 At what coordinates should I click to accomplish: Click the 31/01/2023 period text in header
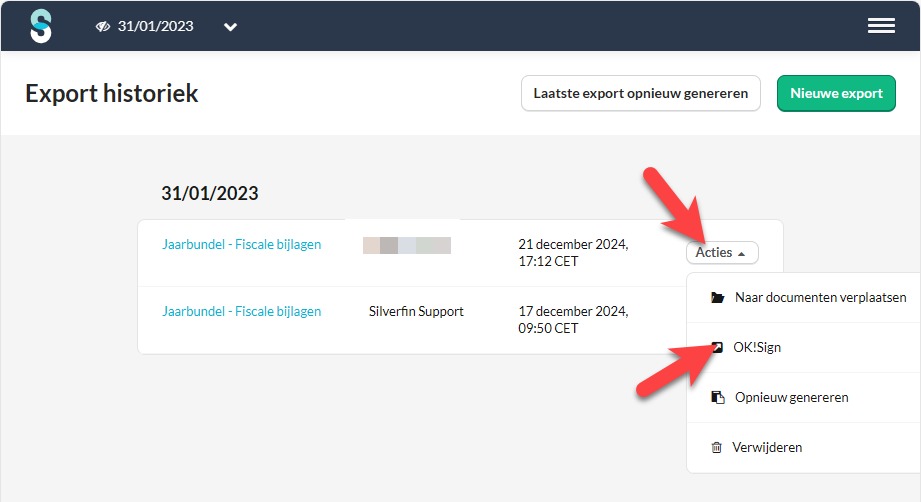[x=156, y=26]
